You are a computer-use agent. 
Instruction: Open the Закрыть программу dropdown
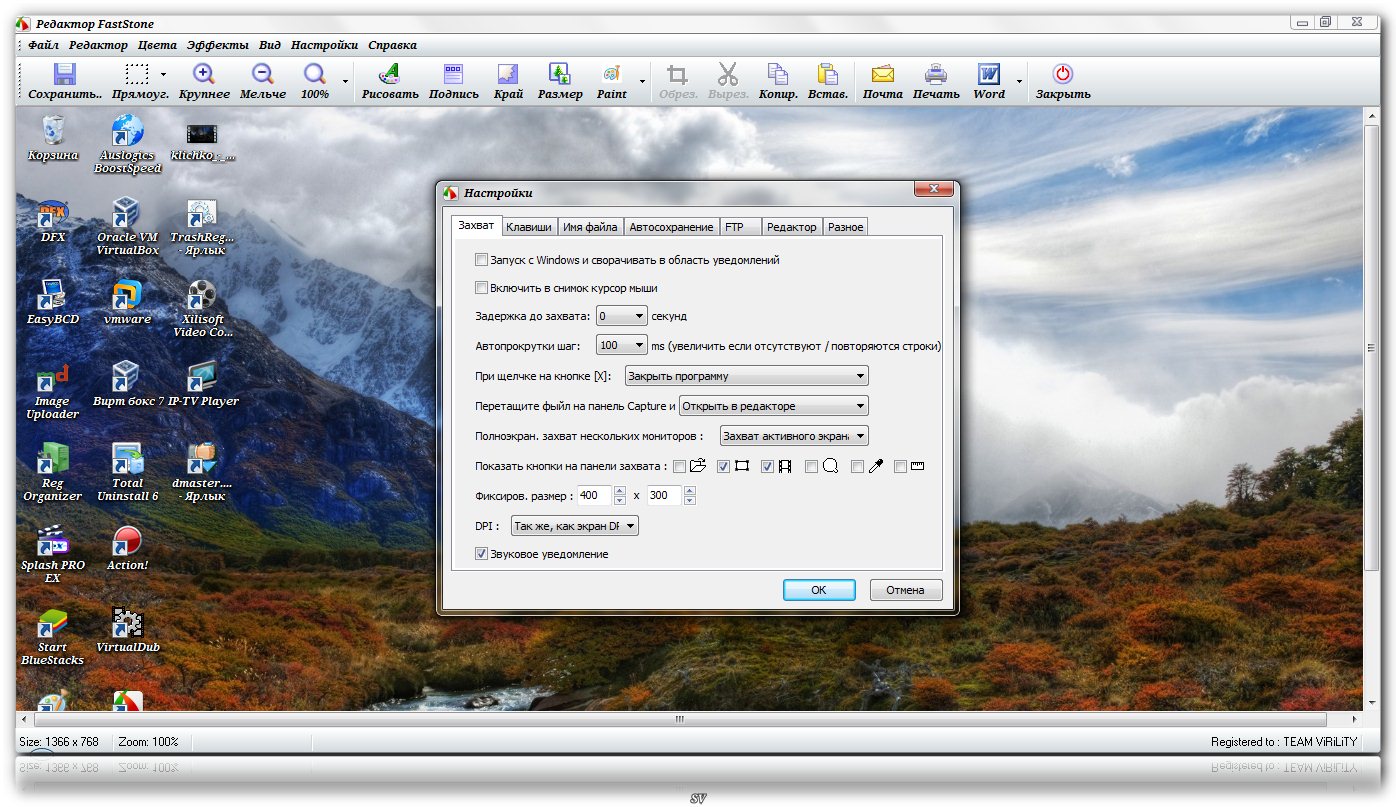pos(746,377)
